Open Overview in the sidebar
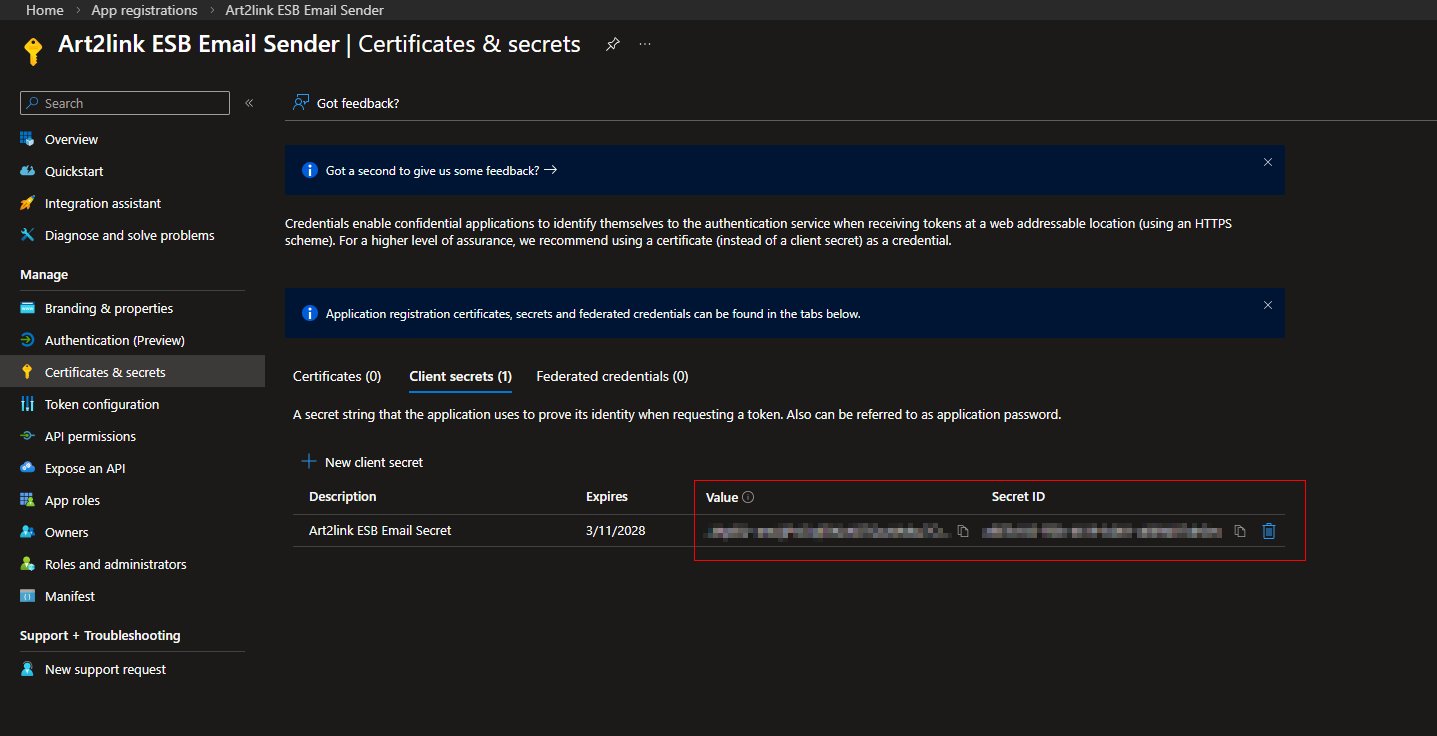Viewport: 1437px width, 736px height. [71, 139]
